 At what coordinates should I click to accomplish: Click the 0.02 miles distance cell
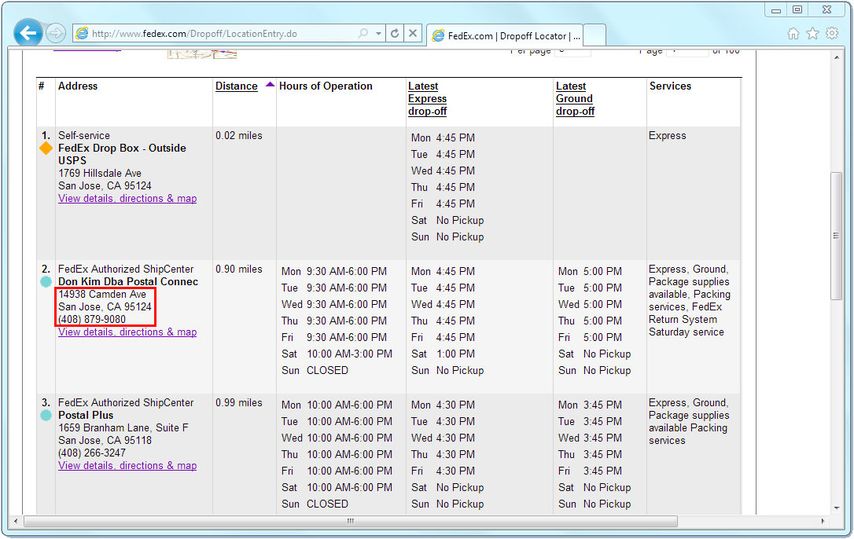pos(239,135)
